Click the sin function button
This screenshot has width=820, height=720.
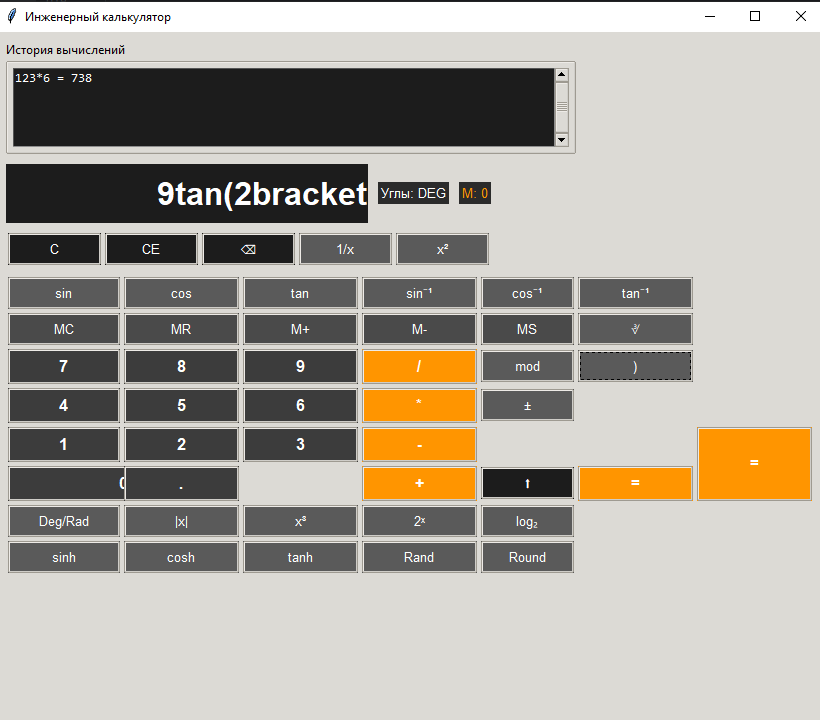click(64, 293)
